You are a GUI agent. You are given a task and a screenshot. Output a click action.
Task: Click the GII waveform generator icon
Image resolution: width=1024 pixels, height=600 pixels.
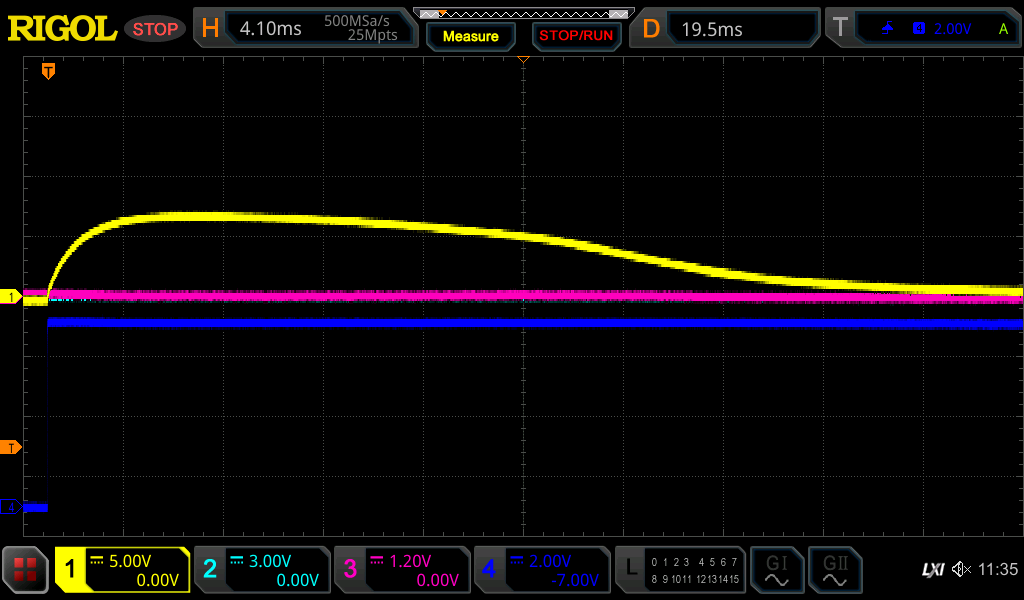click(834, 570)
